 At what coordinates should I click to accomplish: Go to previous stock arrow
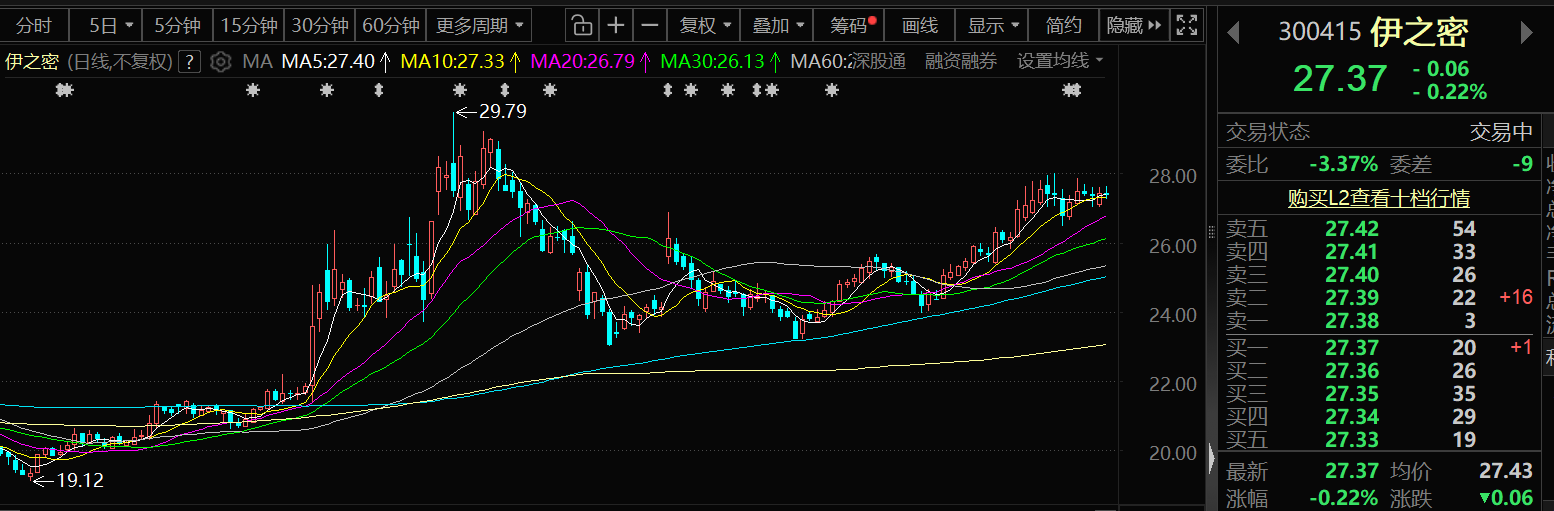click(1233, 33)
